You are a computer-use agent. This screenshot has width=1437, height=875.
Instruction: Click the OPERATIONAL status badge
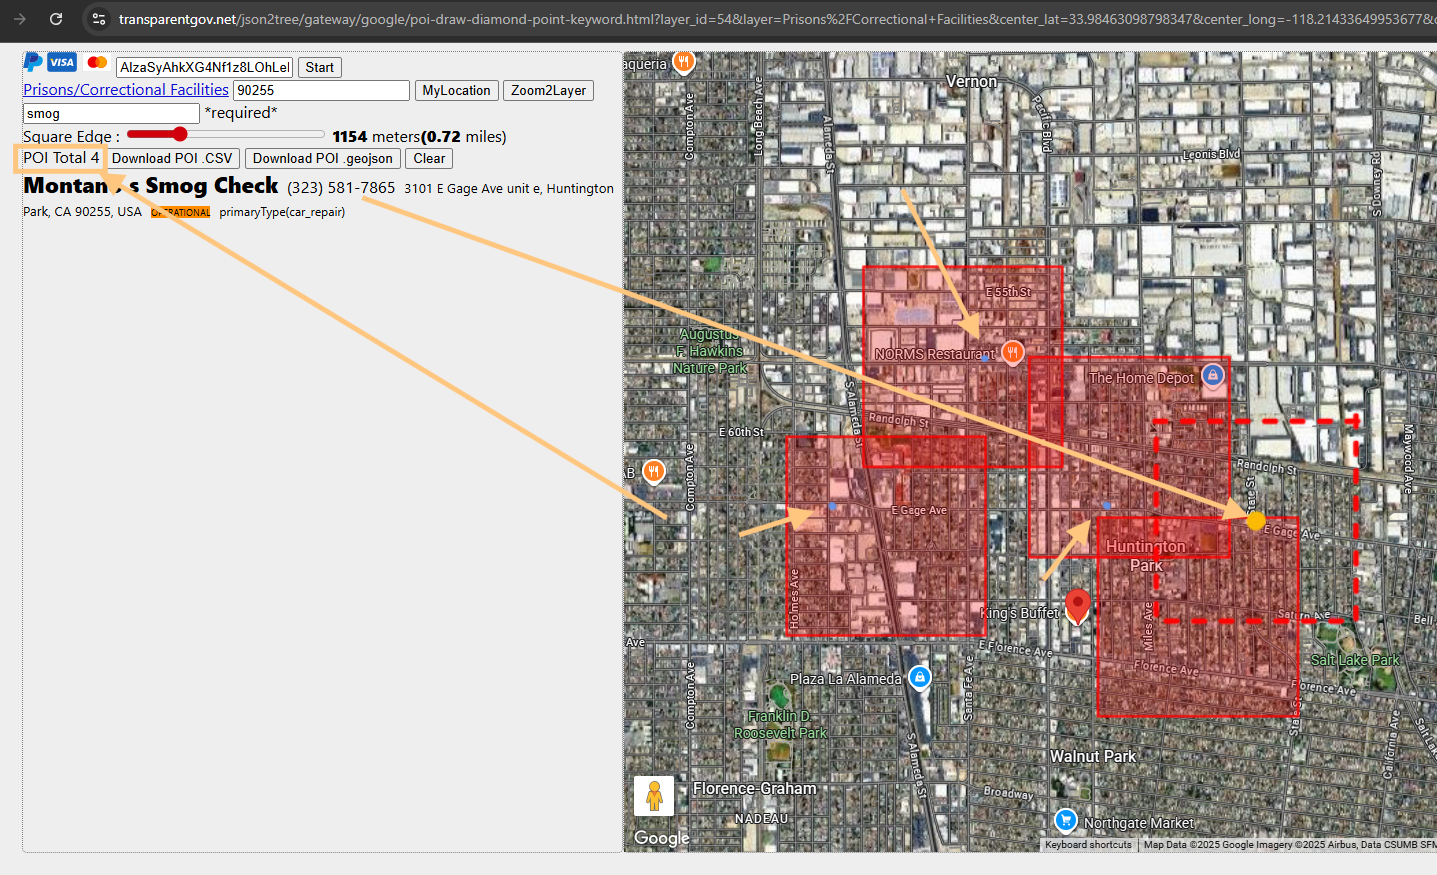pos(181,212)
